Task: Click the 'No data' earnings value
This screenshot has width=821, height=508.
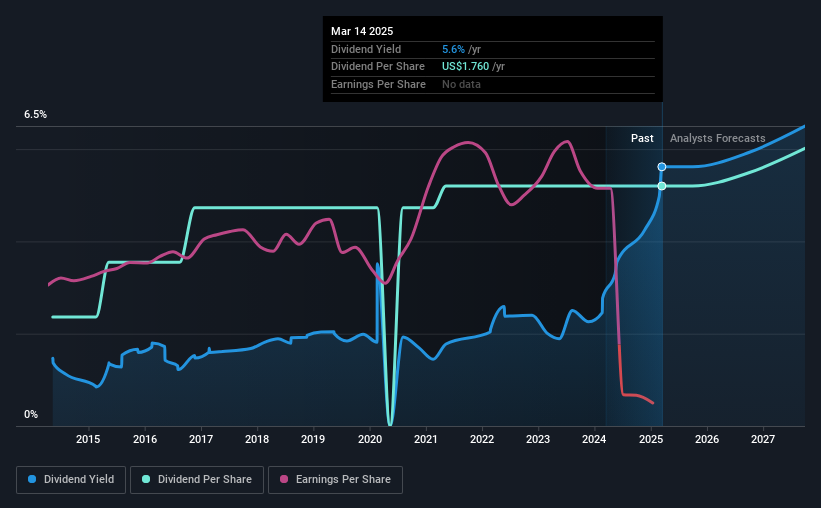Action: pos(461,84)
